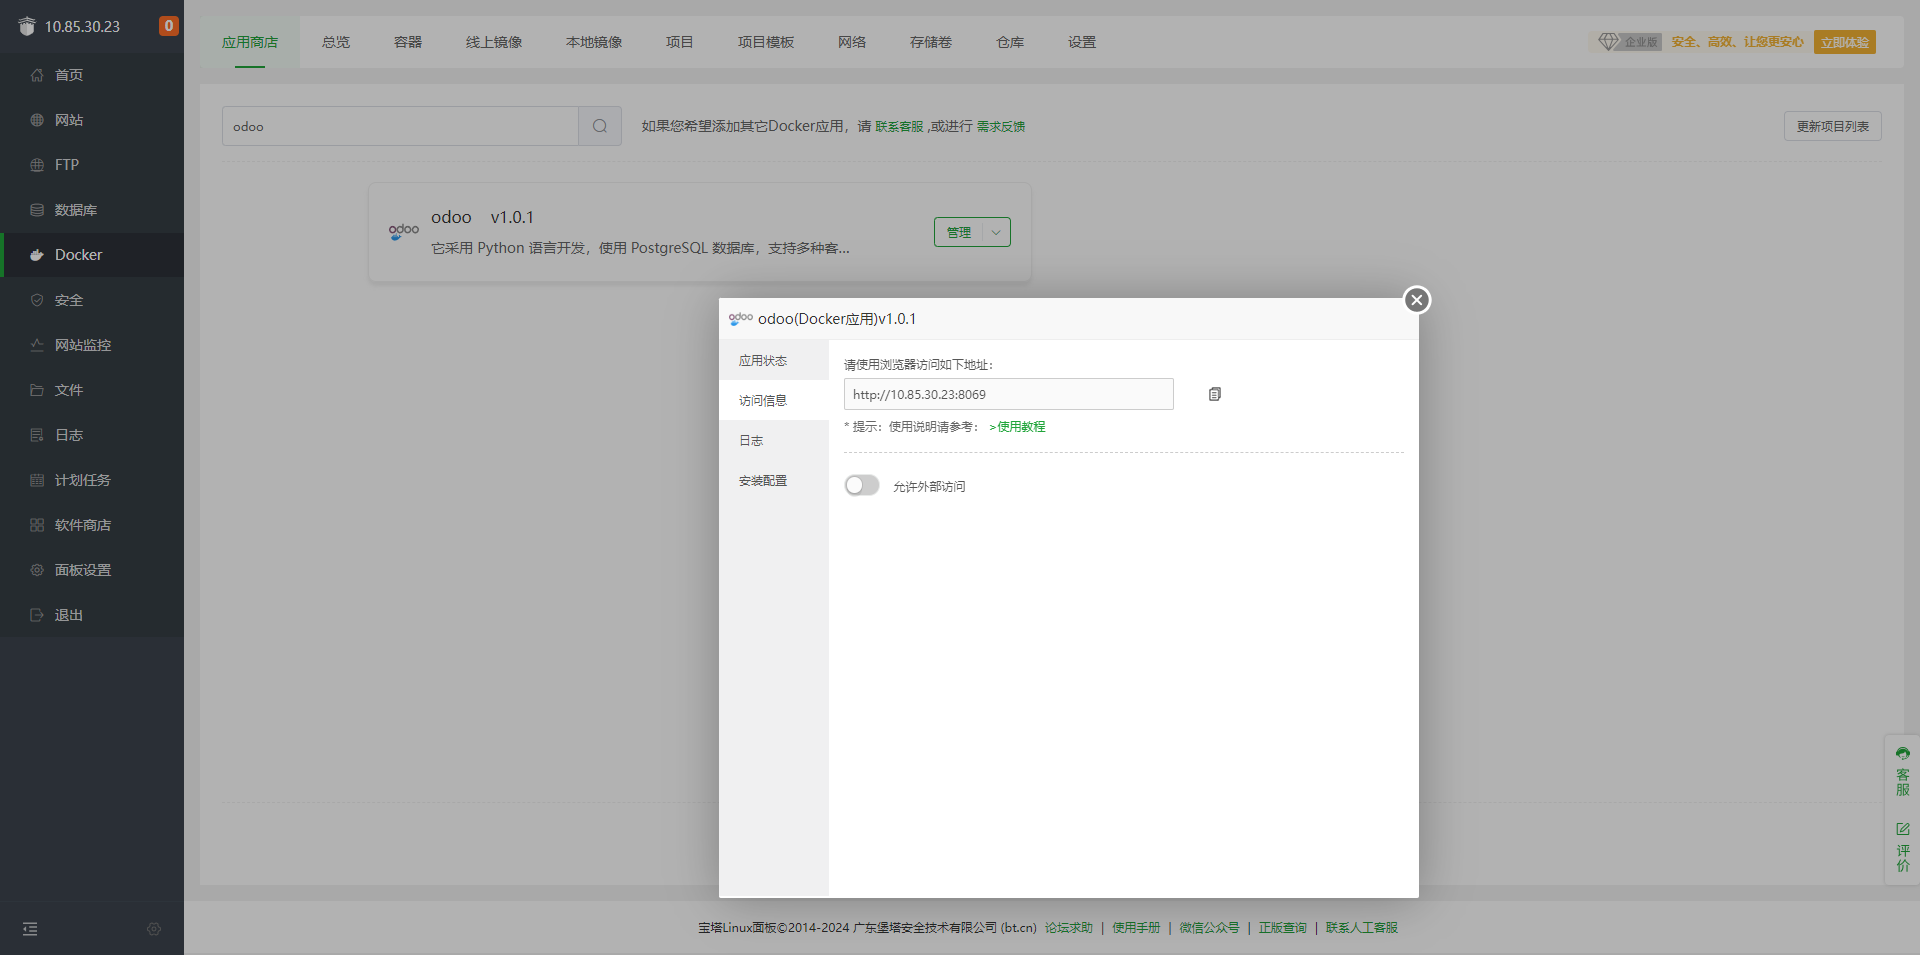
Task: Click the shield icon beside 安全
Action: point(37,300)
